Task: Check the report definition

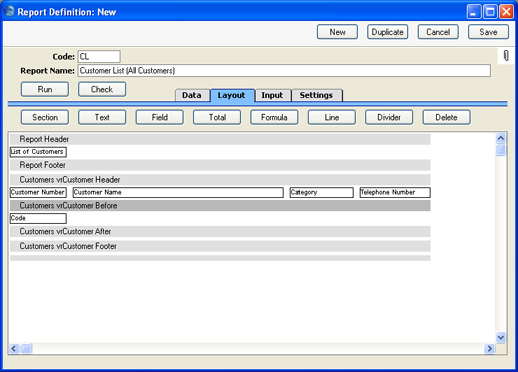Action: pyautogui.click(x=102, y=89)
